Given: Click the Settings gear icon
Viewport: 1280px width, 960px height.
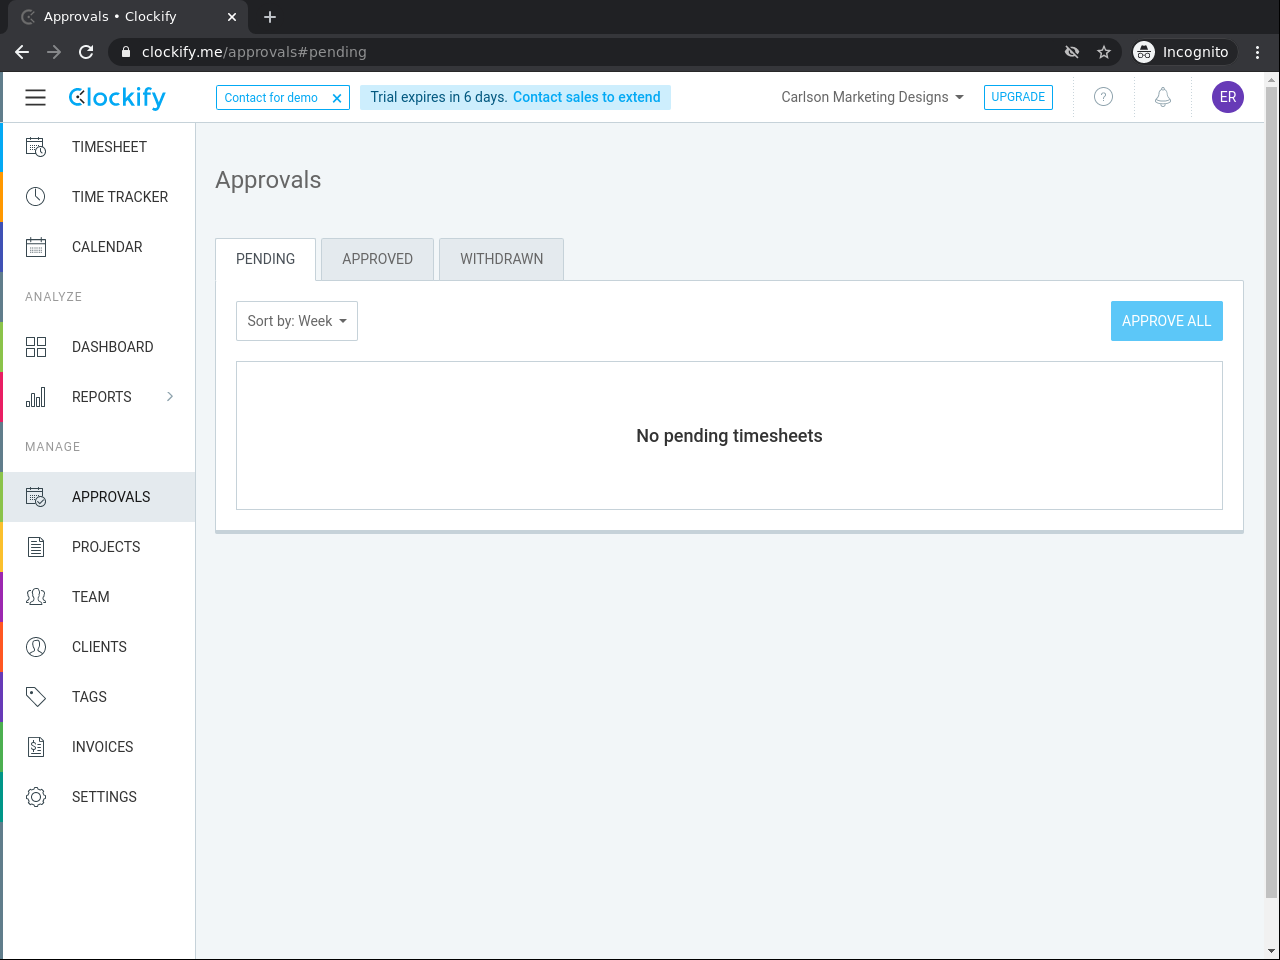Looking at the screenshot, I should click(x=36, y=797).
